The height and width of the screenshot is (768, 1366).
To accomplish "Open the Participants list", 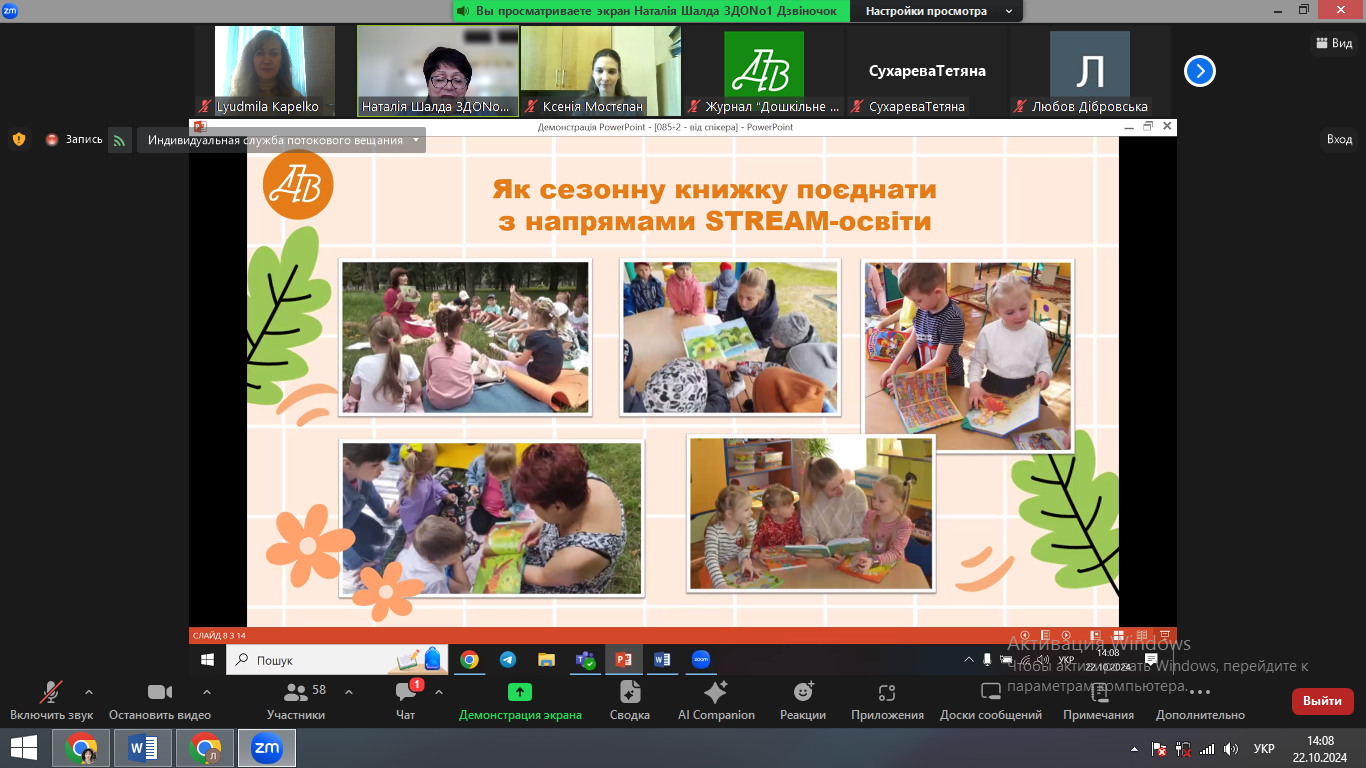I will coord(296,692).
